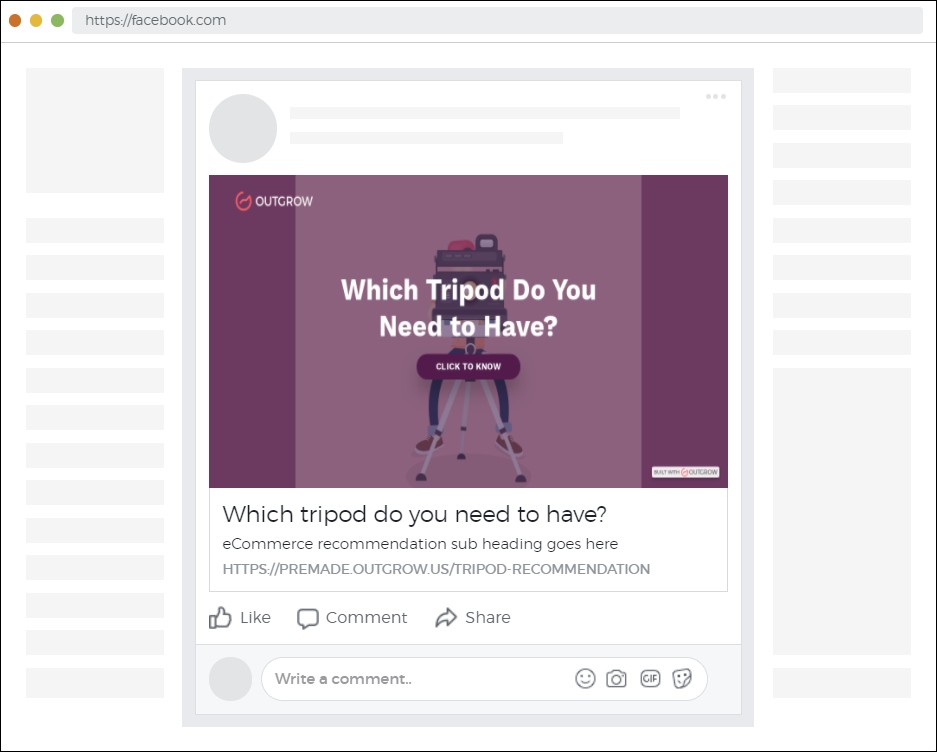The height and width of the screenshot is (752, 937).
Task: Click the post author's profile picture placeholder
Action: [243, 128]
